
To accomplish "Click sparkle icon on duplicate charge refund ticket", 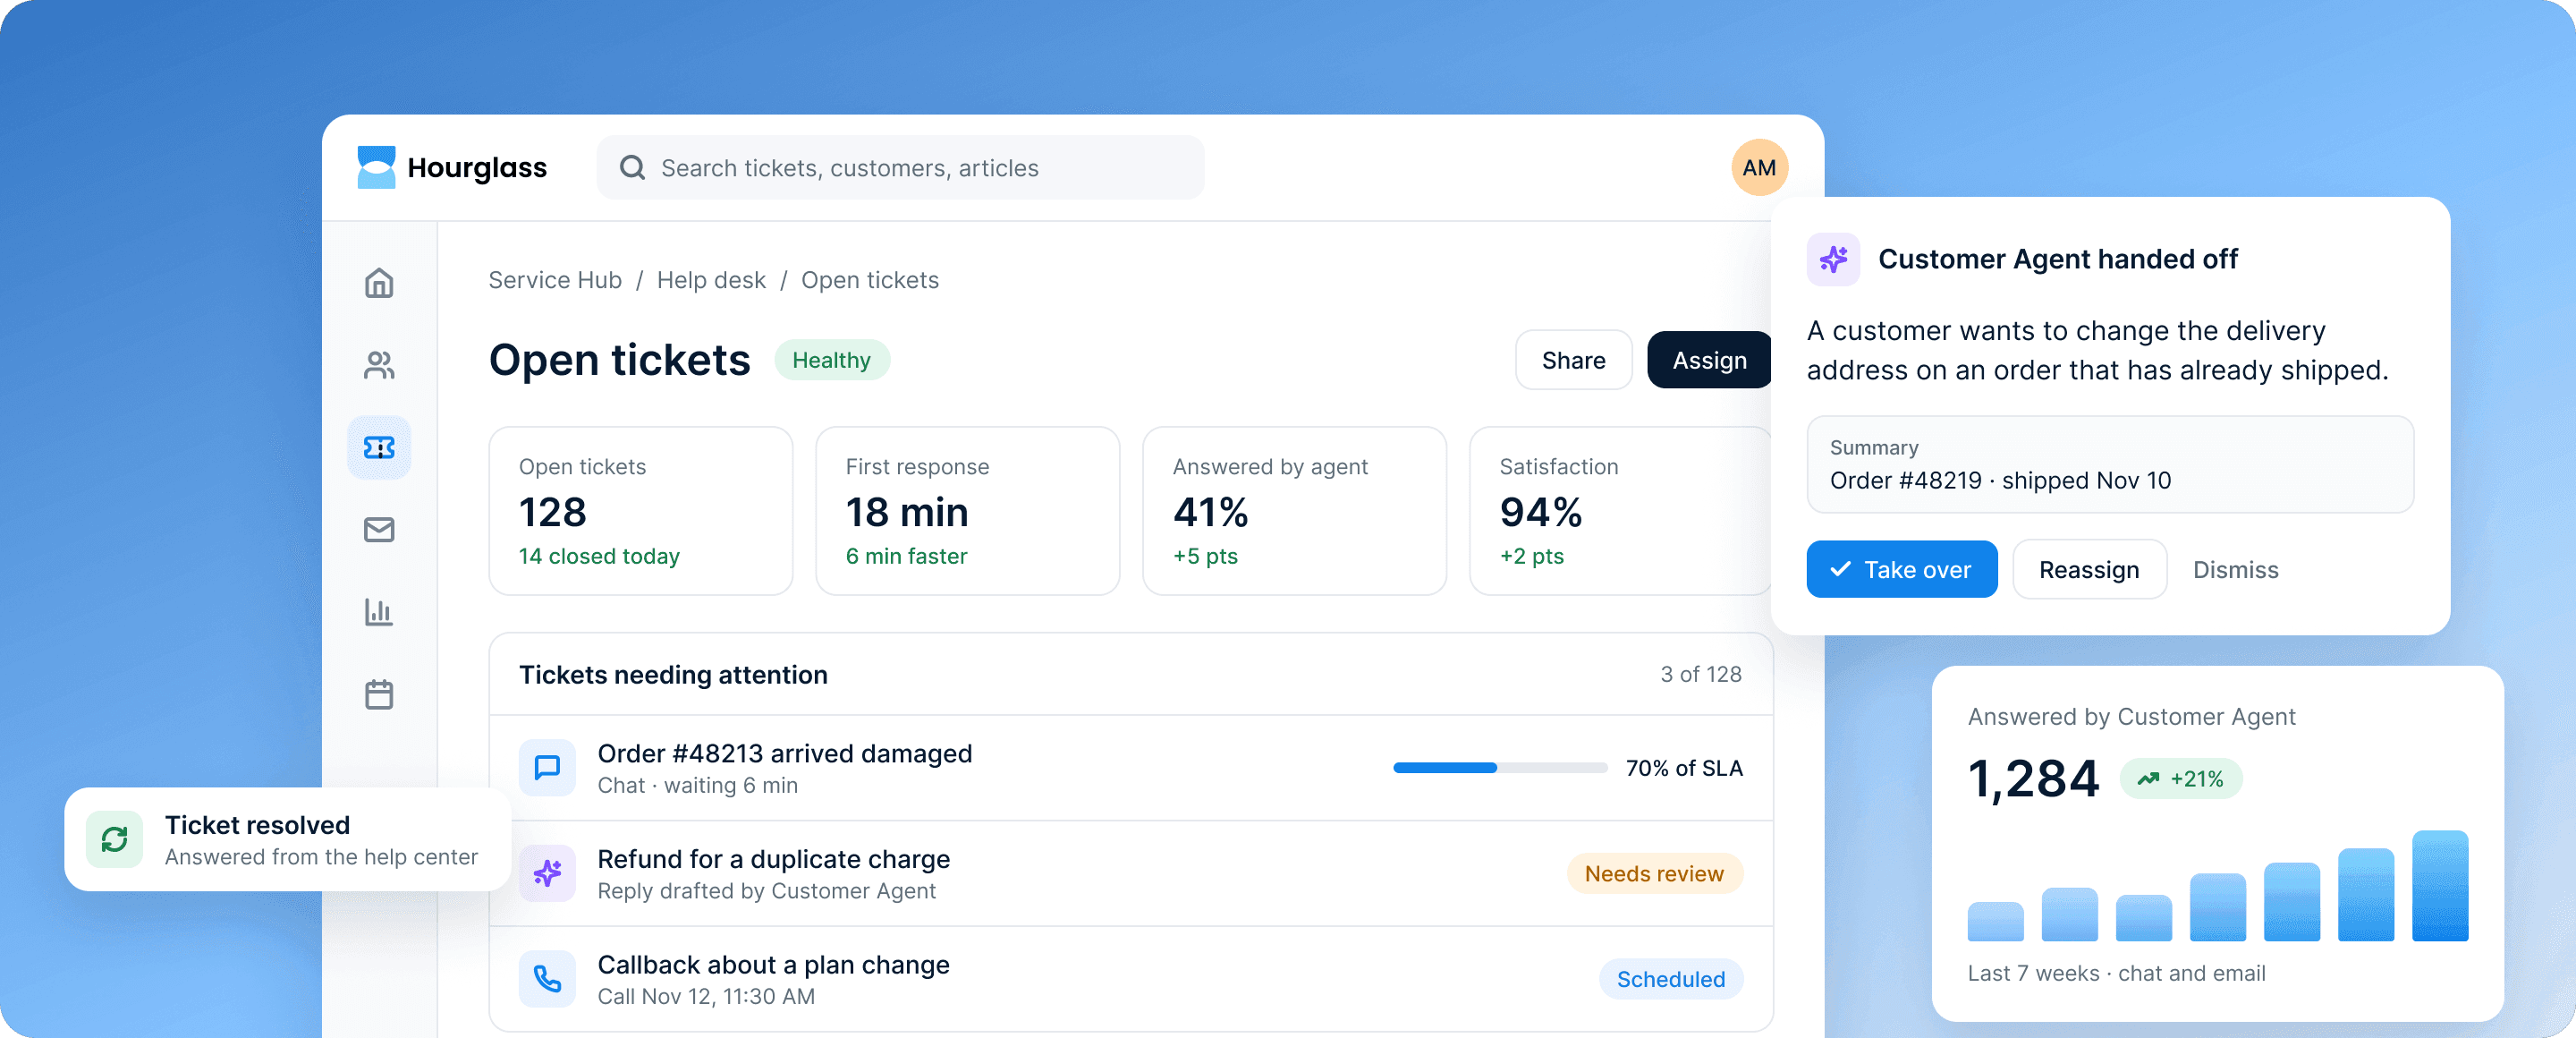I will 547,873.
